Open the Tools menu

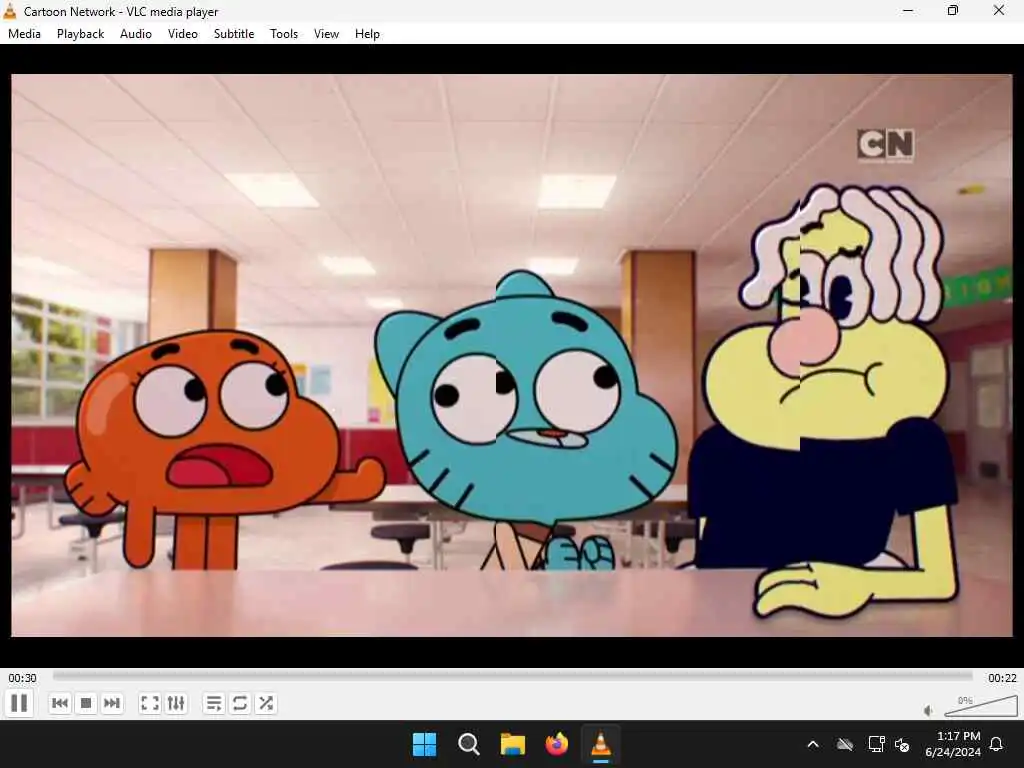tap(284, 34)
